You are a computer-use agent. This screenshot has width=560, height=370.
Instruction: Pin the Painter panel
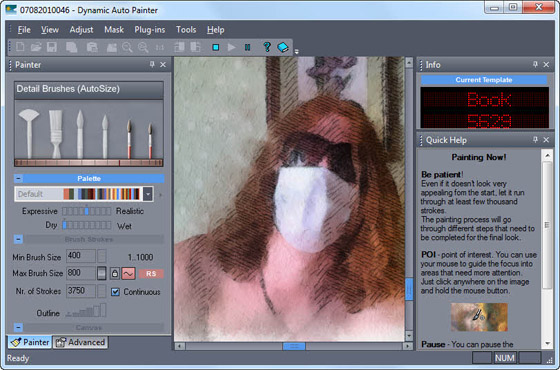point(152,65)
